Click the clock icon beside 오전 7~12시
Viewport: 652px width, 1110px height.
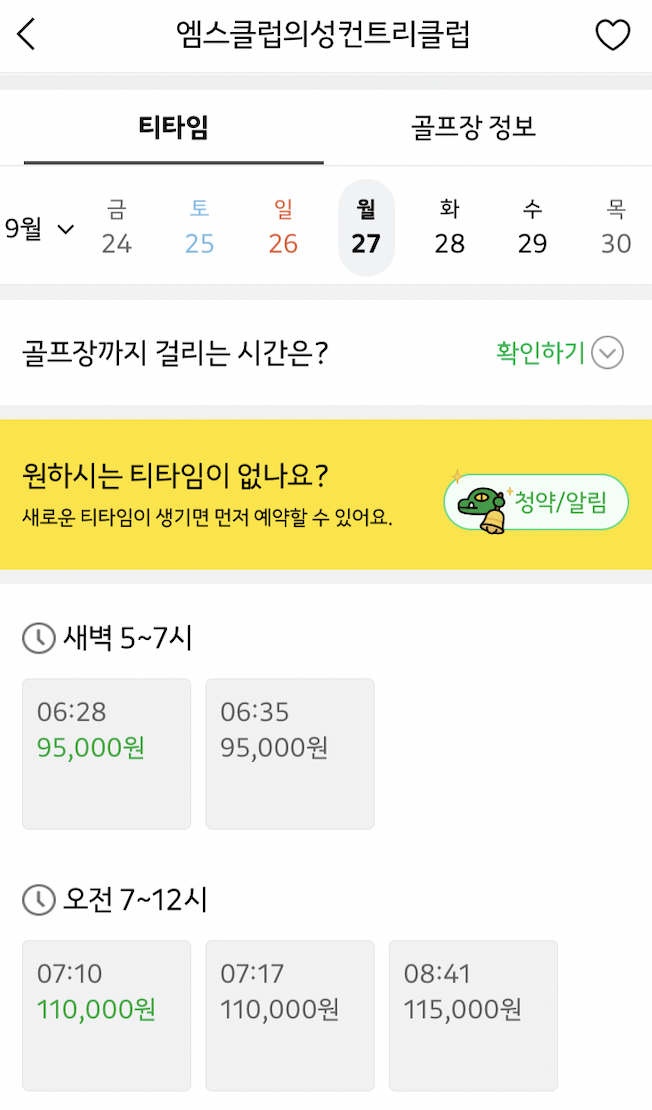tap(38, 900)
